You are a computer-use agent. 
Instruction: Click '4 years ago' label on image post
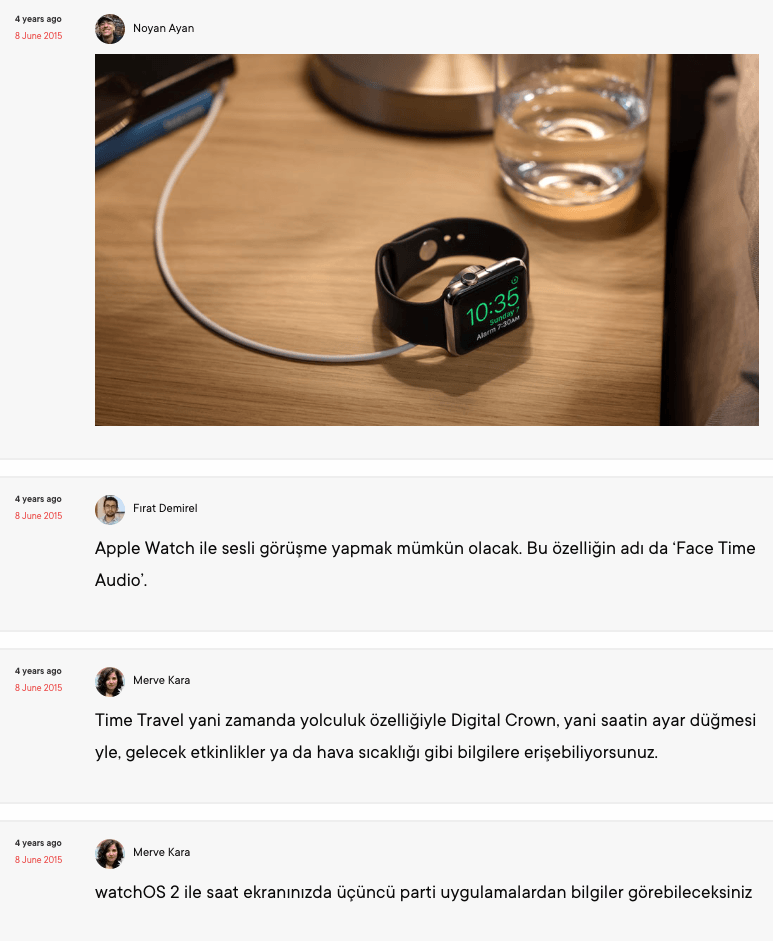(x=38, y=19)
